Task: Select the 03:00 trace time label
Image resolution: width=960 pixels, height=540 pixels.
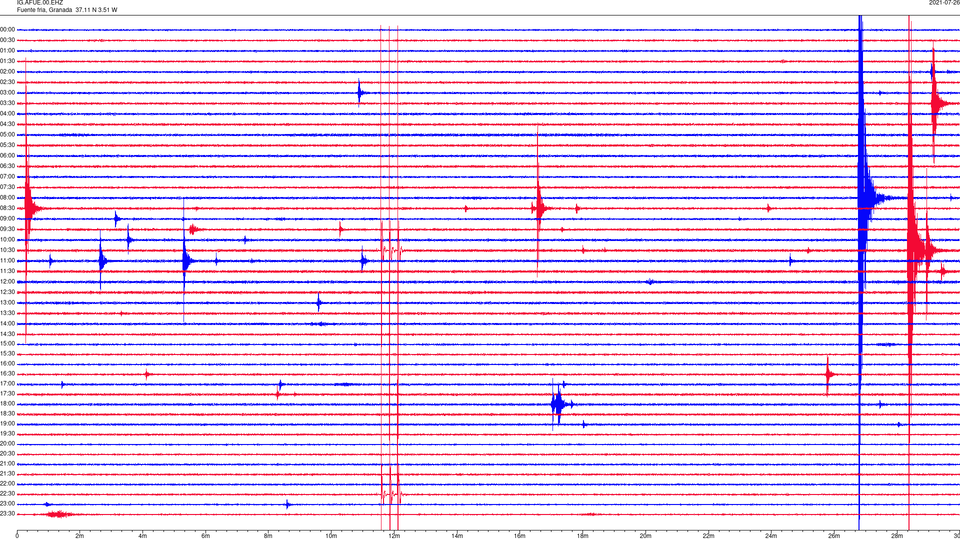Action: pyautogui.click(x=8, y=92)
